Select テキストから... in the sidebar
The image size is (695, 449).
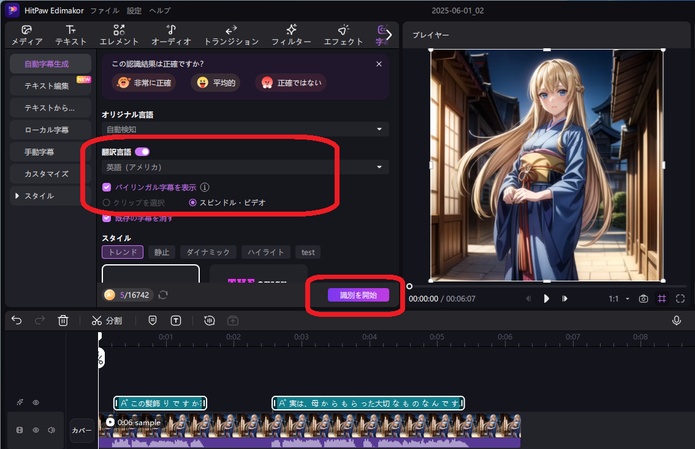tap(50, 108)
